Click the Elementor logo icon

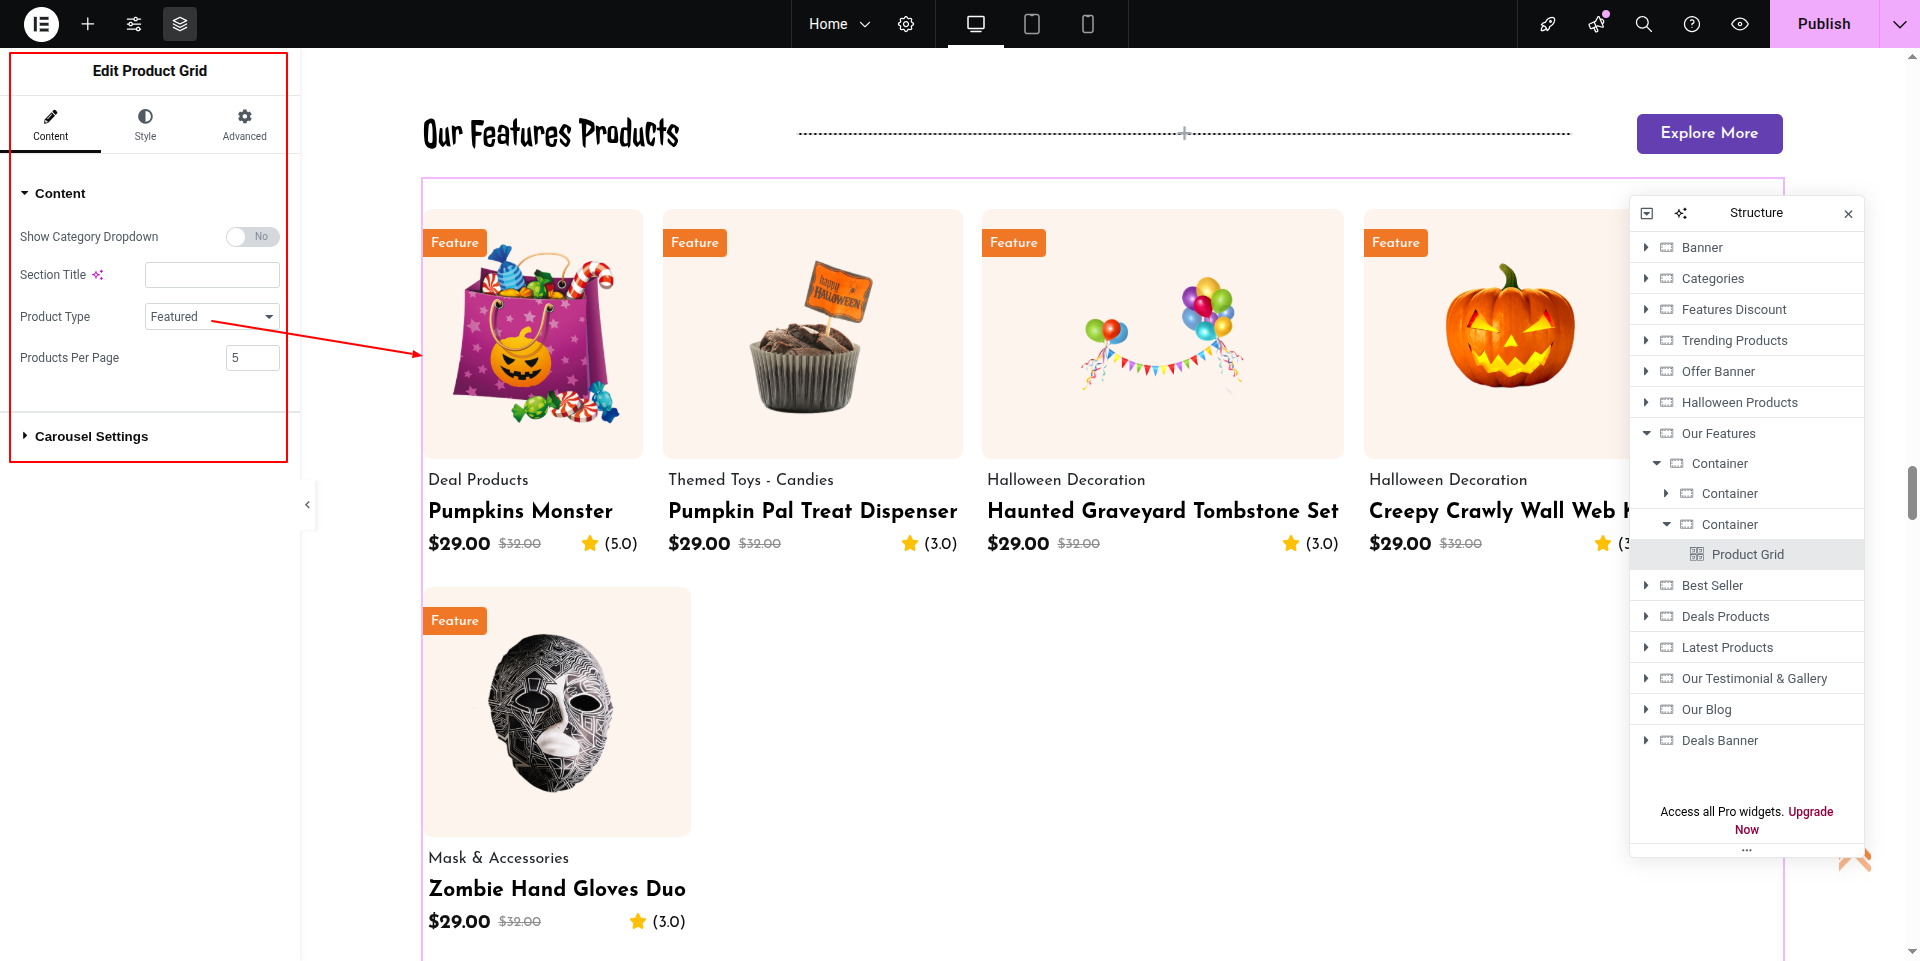(x=41, y=24)
